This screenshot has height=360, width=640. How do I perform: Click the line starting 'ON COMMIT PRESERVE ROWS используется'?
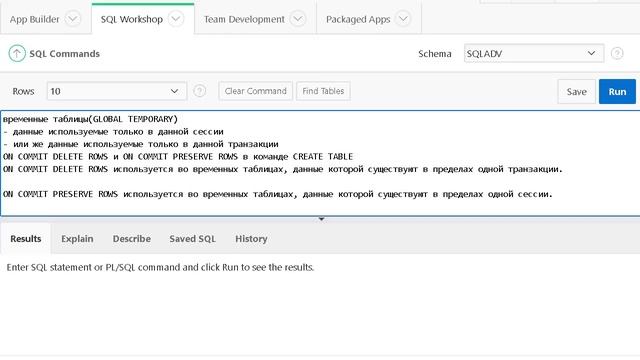[278, 194]
